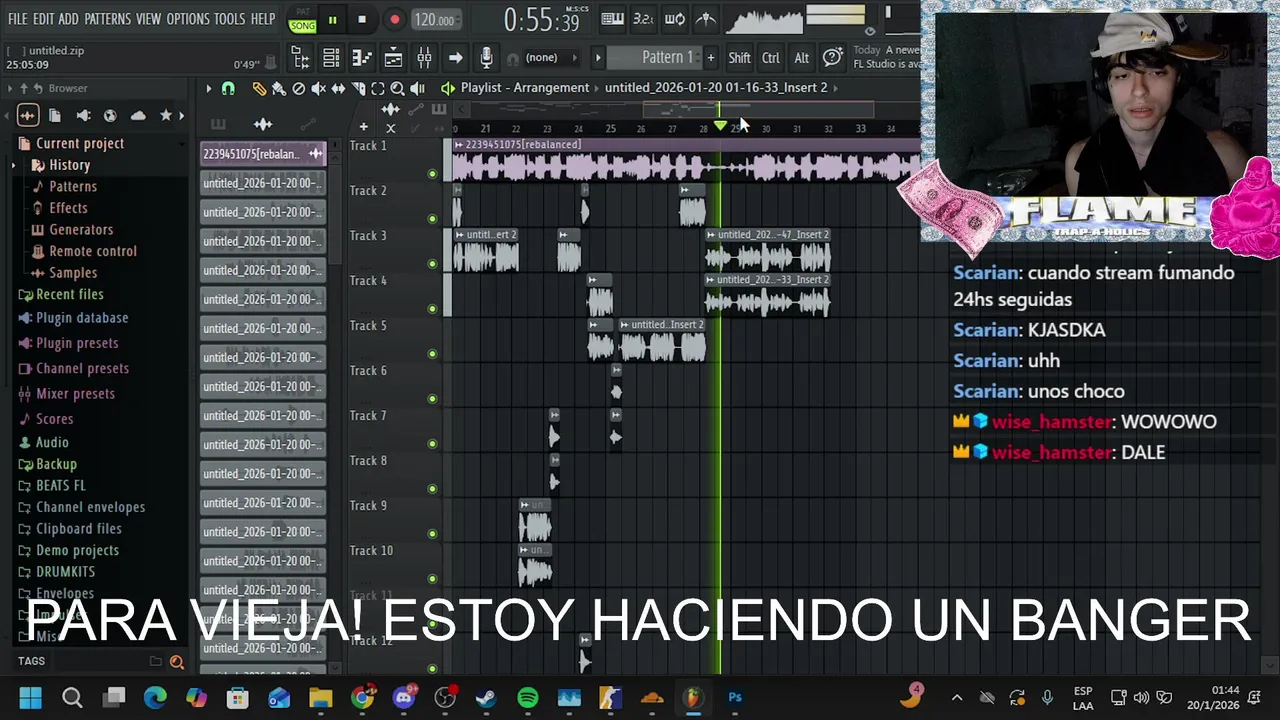The image size is (1280, 720).
Task: Choose the Select tool in playlist toolbar
Action: coord(378,88)
